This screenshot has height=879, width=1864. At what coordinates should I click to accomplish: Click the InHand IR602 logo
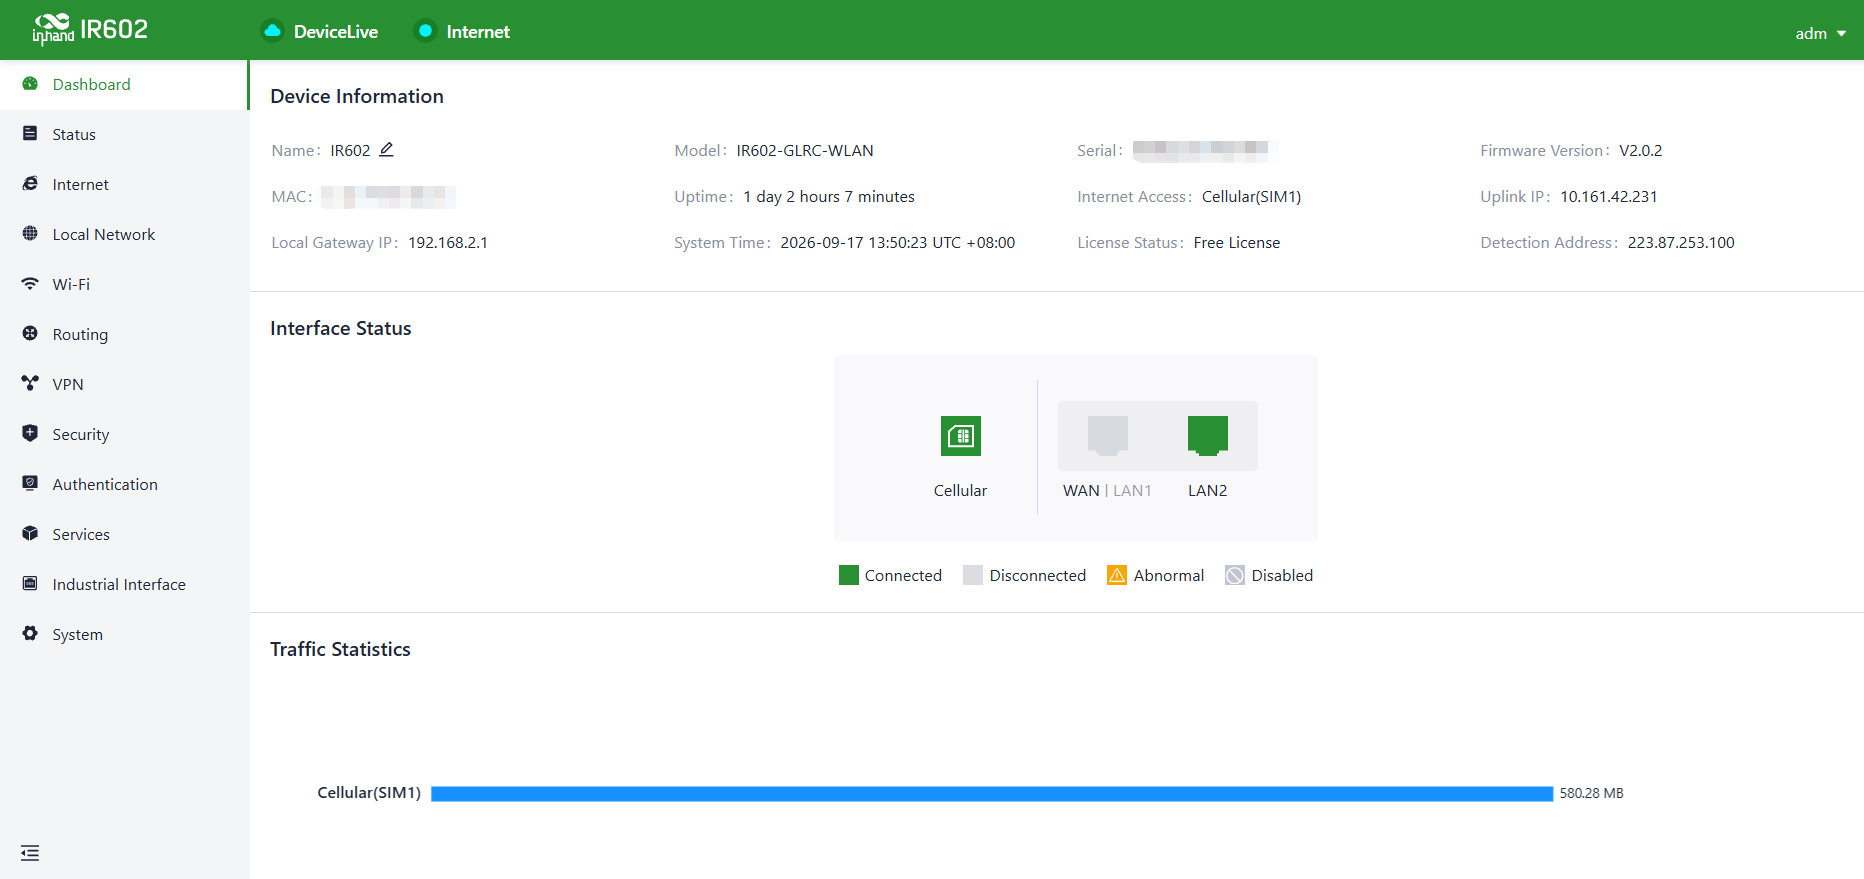pos(89,30)
